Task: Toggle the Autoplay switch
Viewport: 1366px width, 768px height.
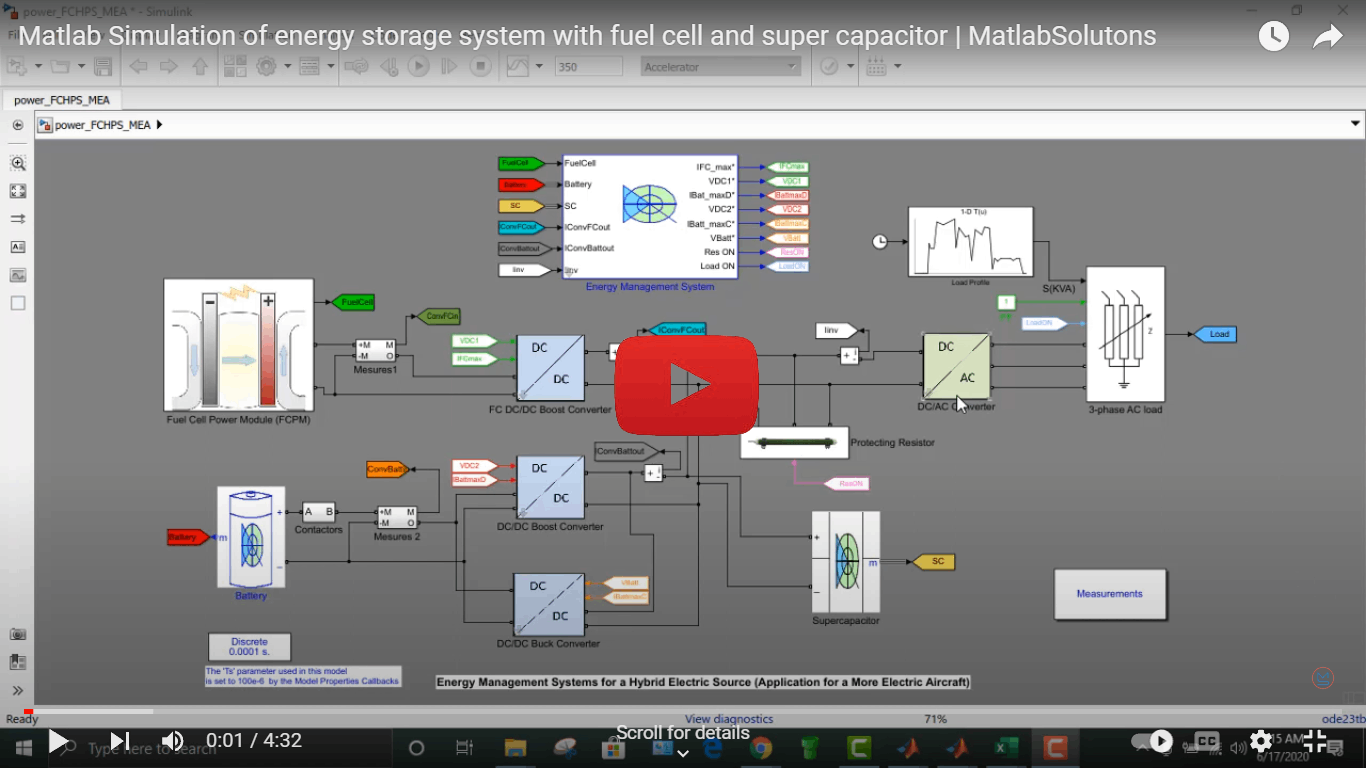Action: pyautogui.click(x=1151, y=741)
